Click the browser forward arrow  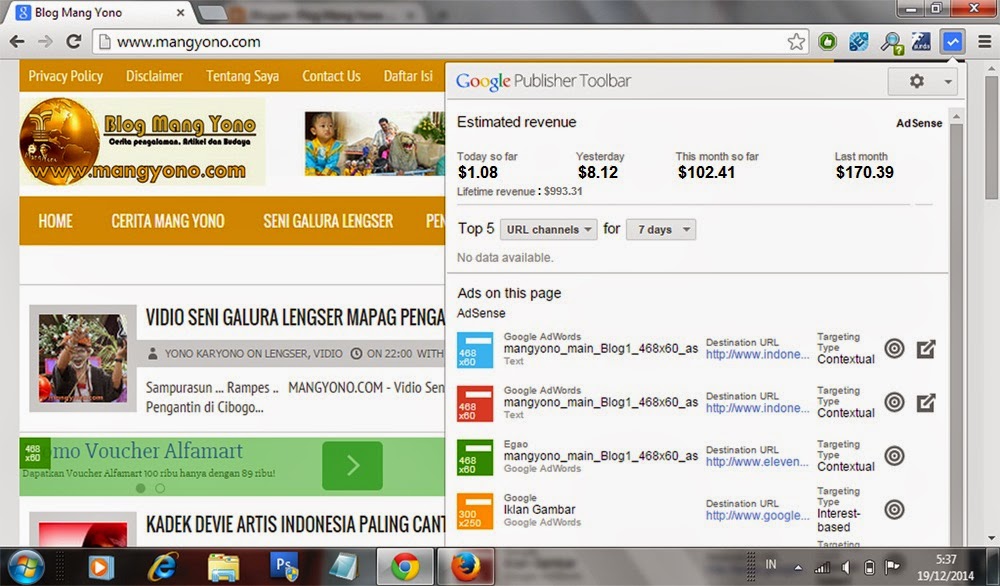tap(45, 42)
